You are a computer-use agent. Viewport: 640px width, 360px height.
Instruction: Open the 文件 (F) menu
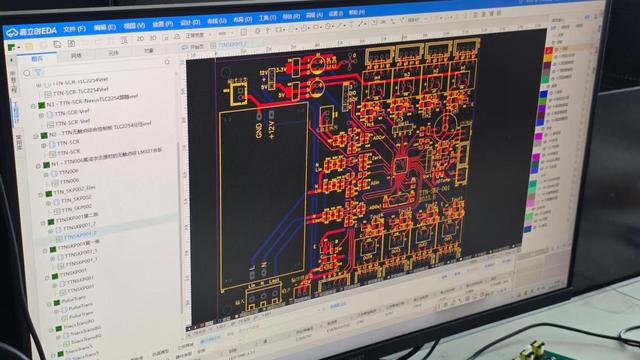click(74, 29)
